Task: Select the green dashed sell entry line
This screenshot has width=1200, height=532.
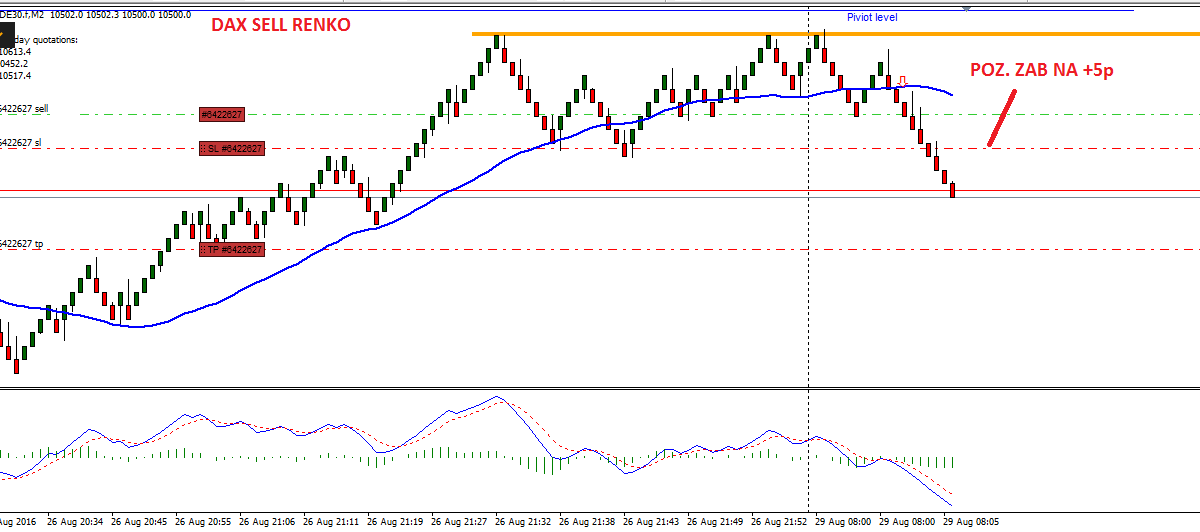Action: coord(600,114)
